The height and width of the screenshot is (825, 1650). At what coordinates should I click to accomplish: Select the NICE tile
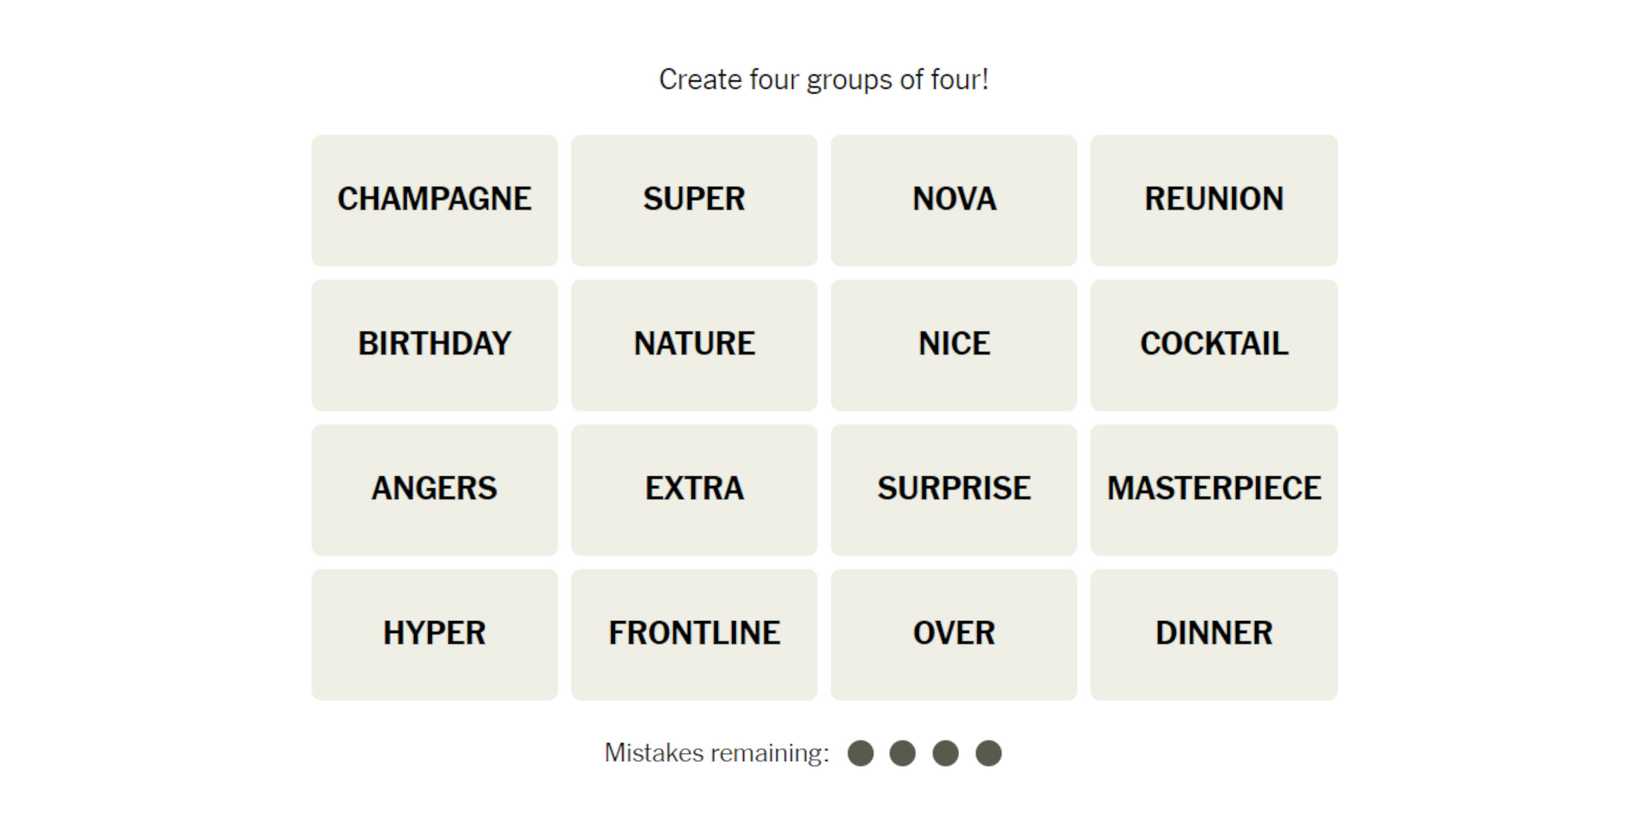click(954, 345)
